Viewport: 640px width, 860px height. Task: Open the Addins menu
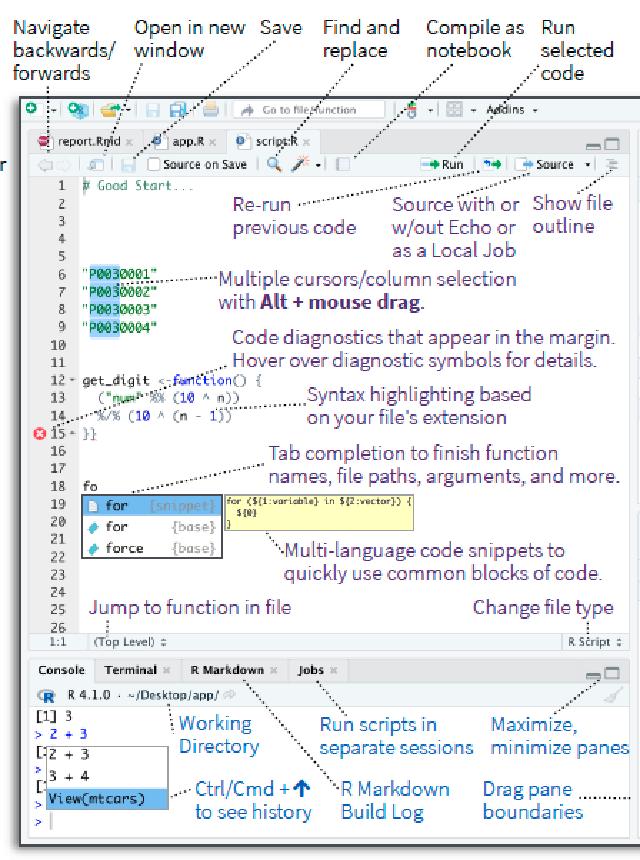[511, 110]
